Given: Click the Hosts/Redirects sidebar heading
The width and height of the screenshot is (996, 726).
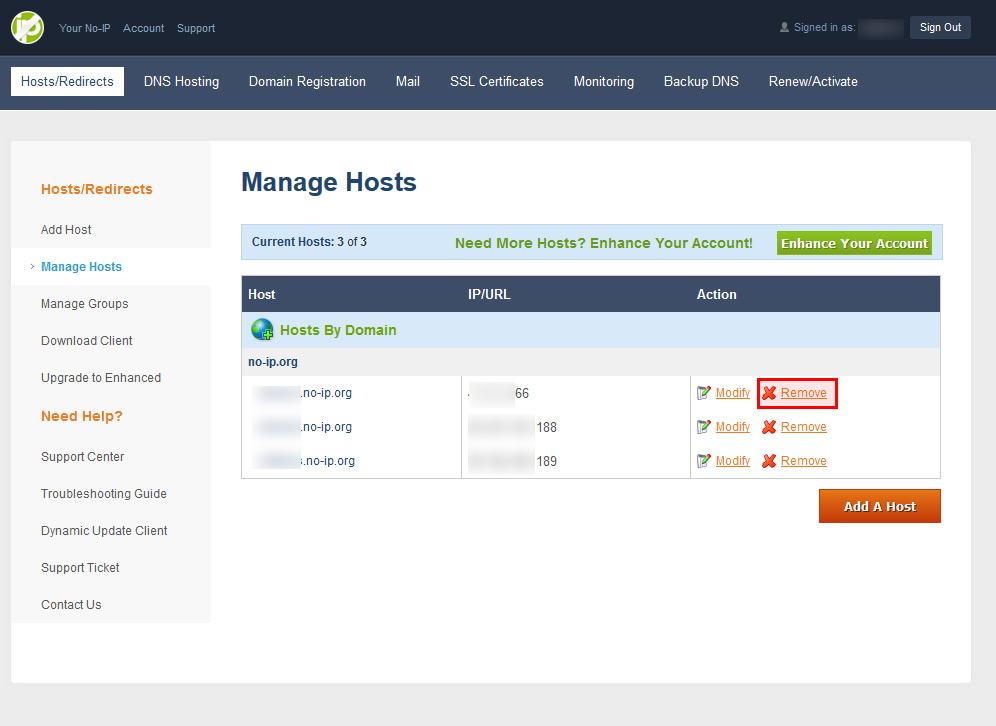Looking at the screenshot, I should coord(97,189).
